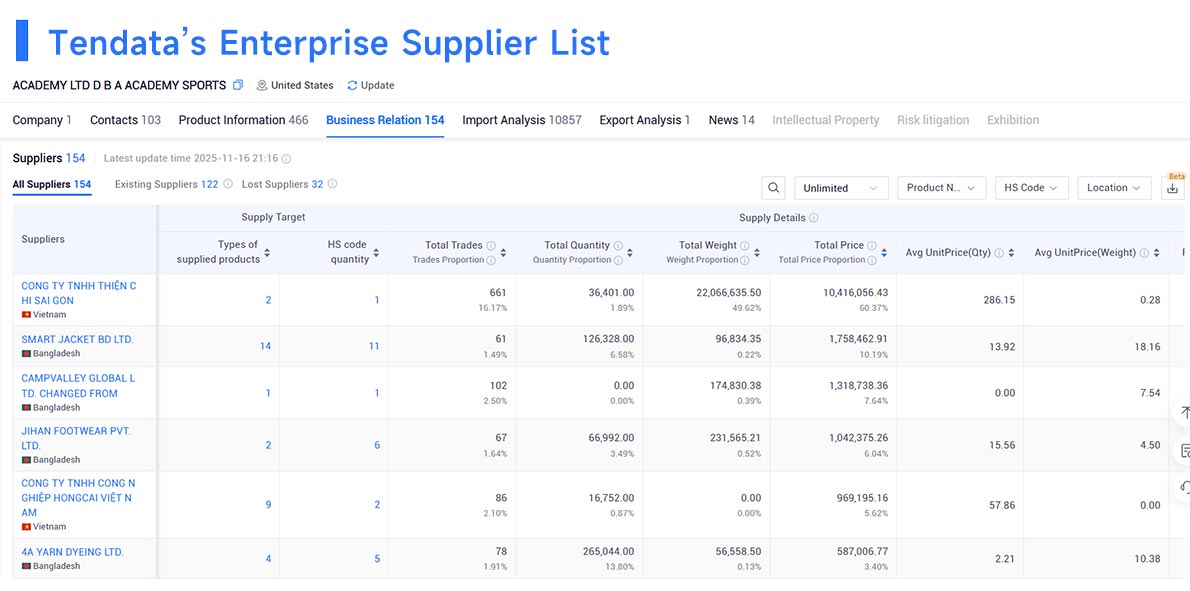Image resolution: width=1190 pixels, height=591 pixels.
Task: Select the Lost Suppliers 32 sub-tab
Action: pyautogui.click(x=282, y=184)
